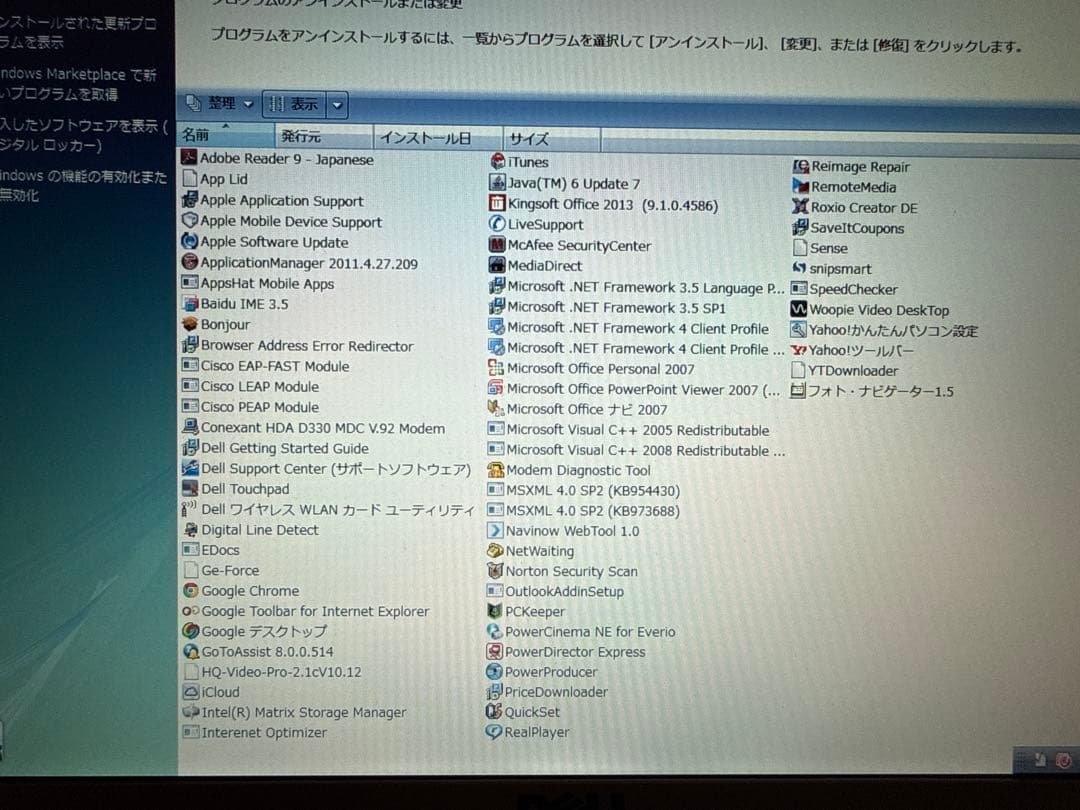Click the ApplicationManager 2011.4.27.209 icon
The width and height of the screenshot is (1080, 810).
coord(189,262)
